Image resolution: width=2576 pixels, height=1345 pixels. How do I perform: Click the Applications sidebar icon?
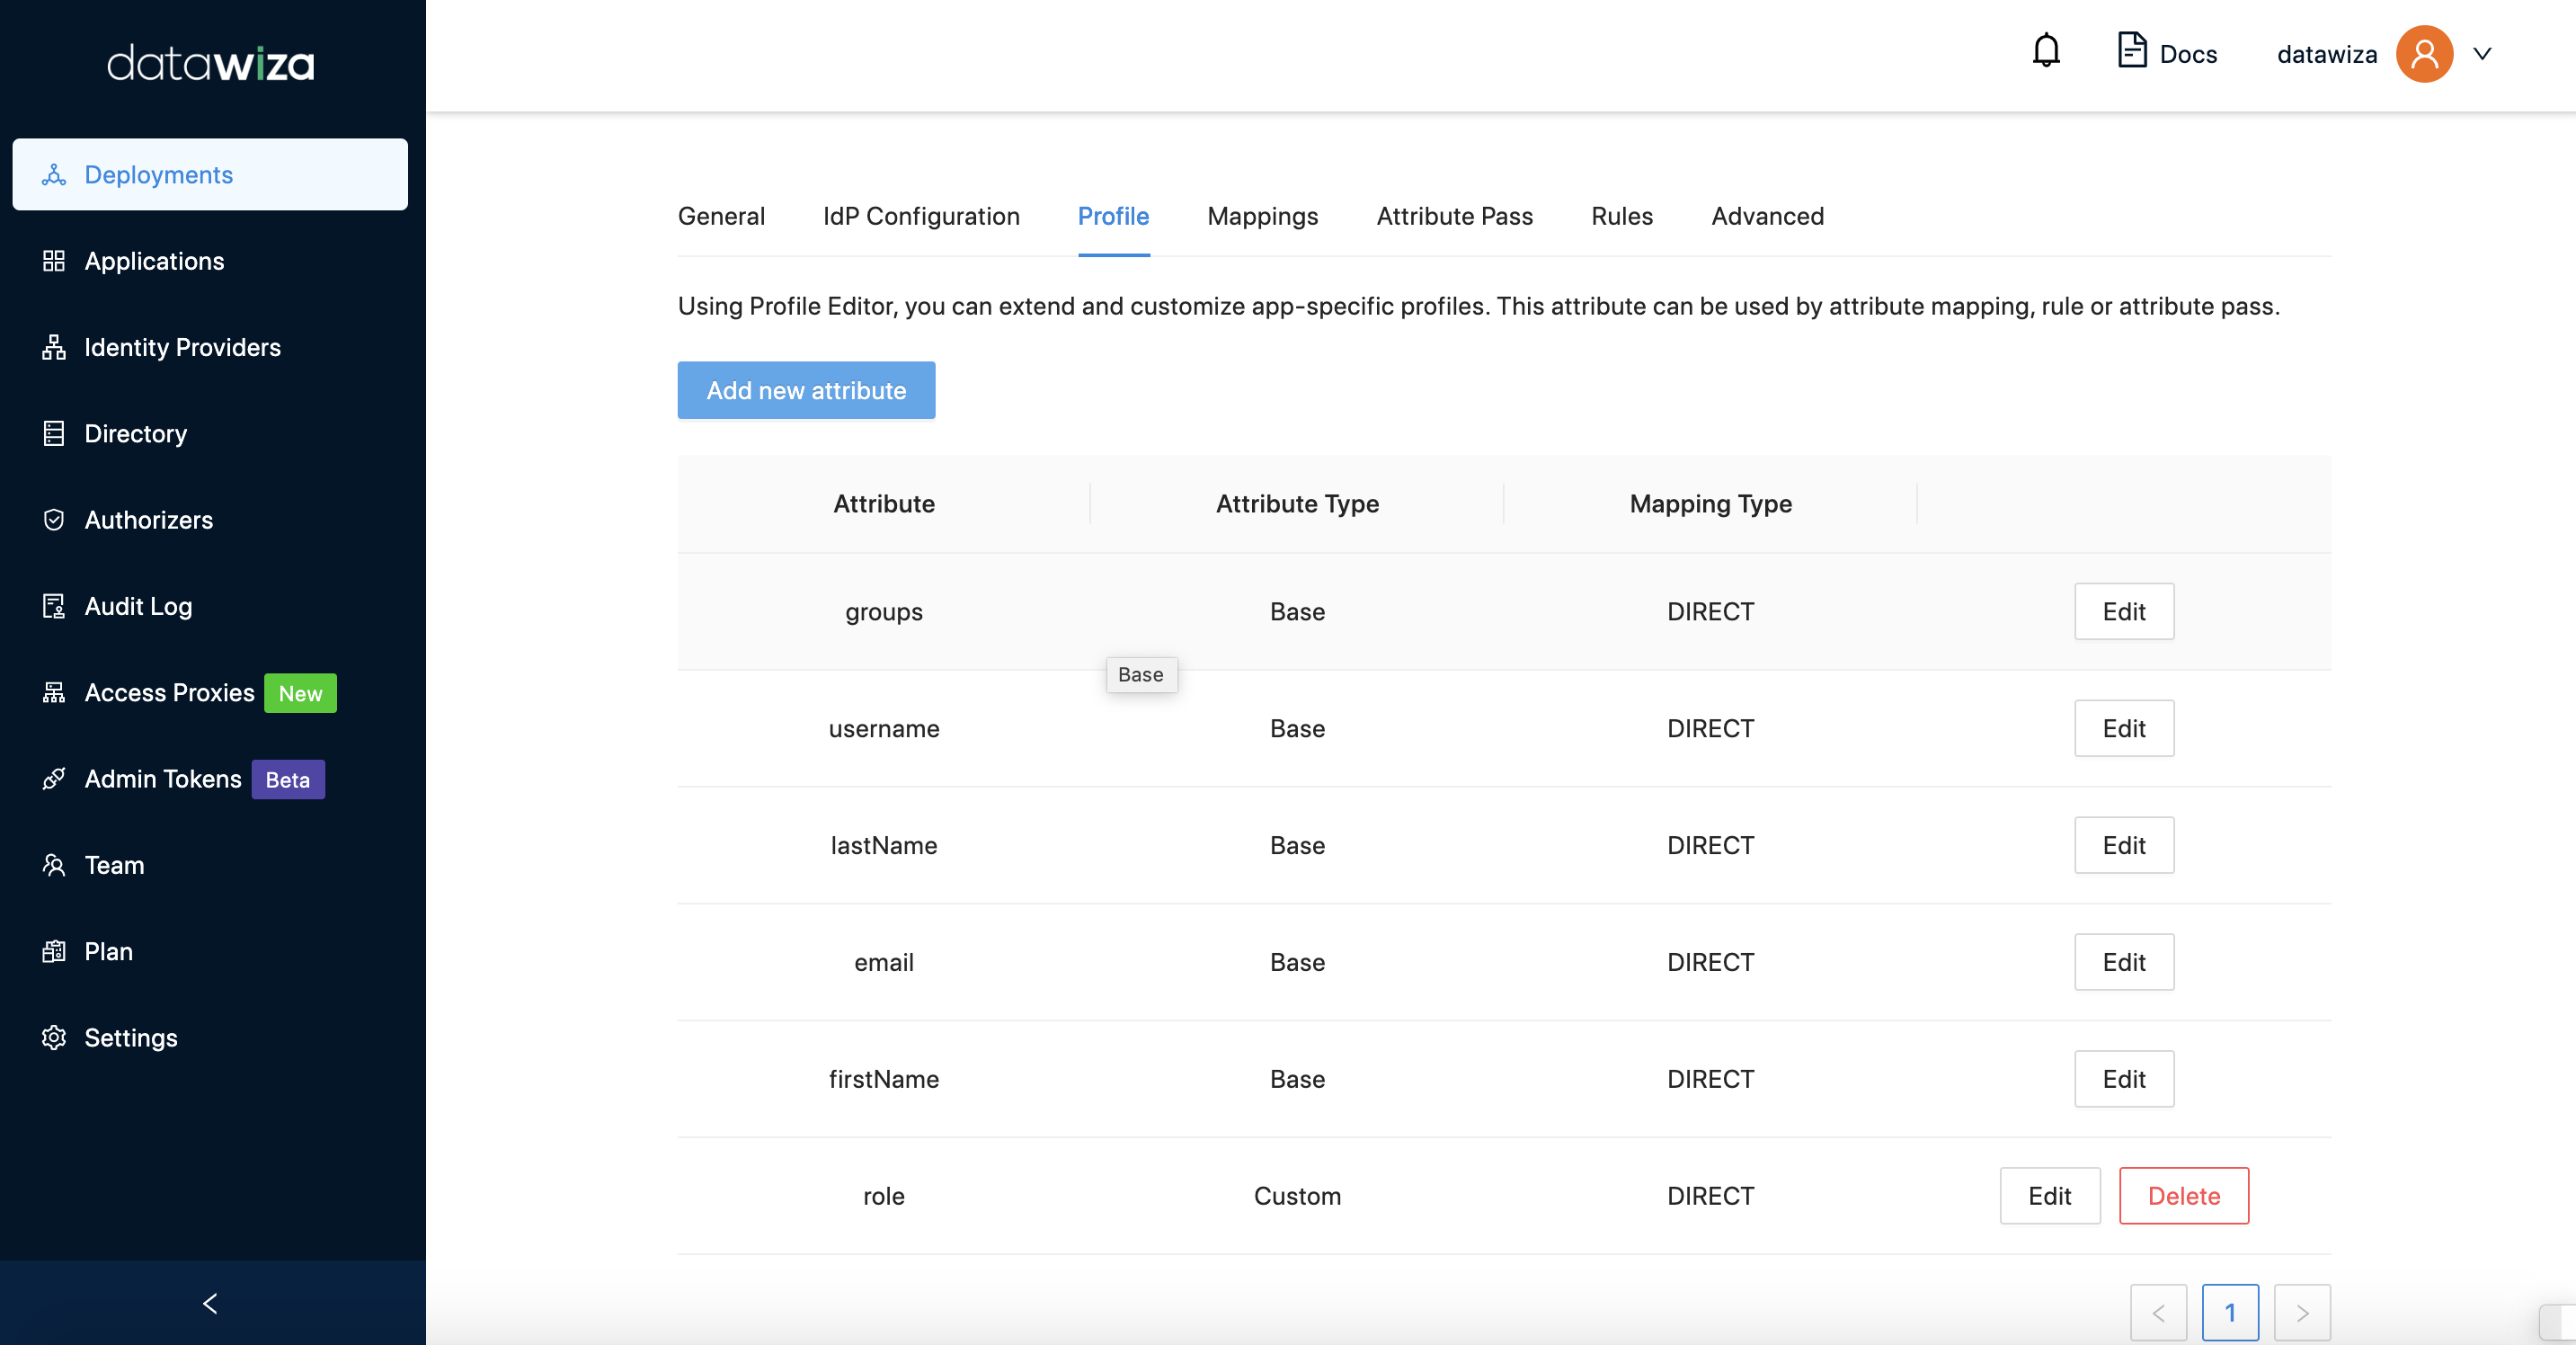click(57, 259)
